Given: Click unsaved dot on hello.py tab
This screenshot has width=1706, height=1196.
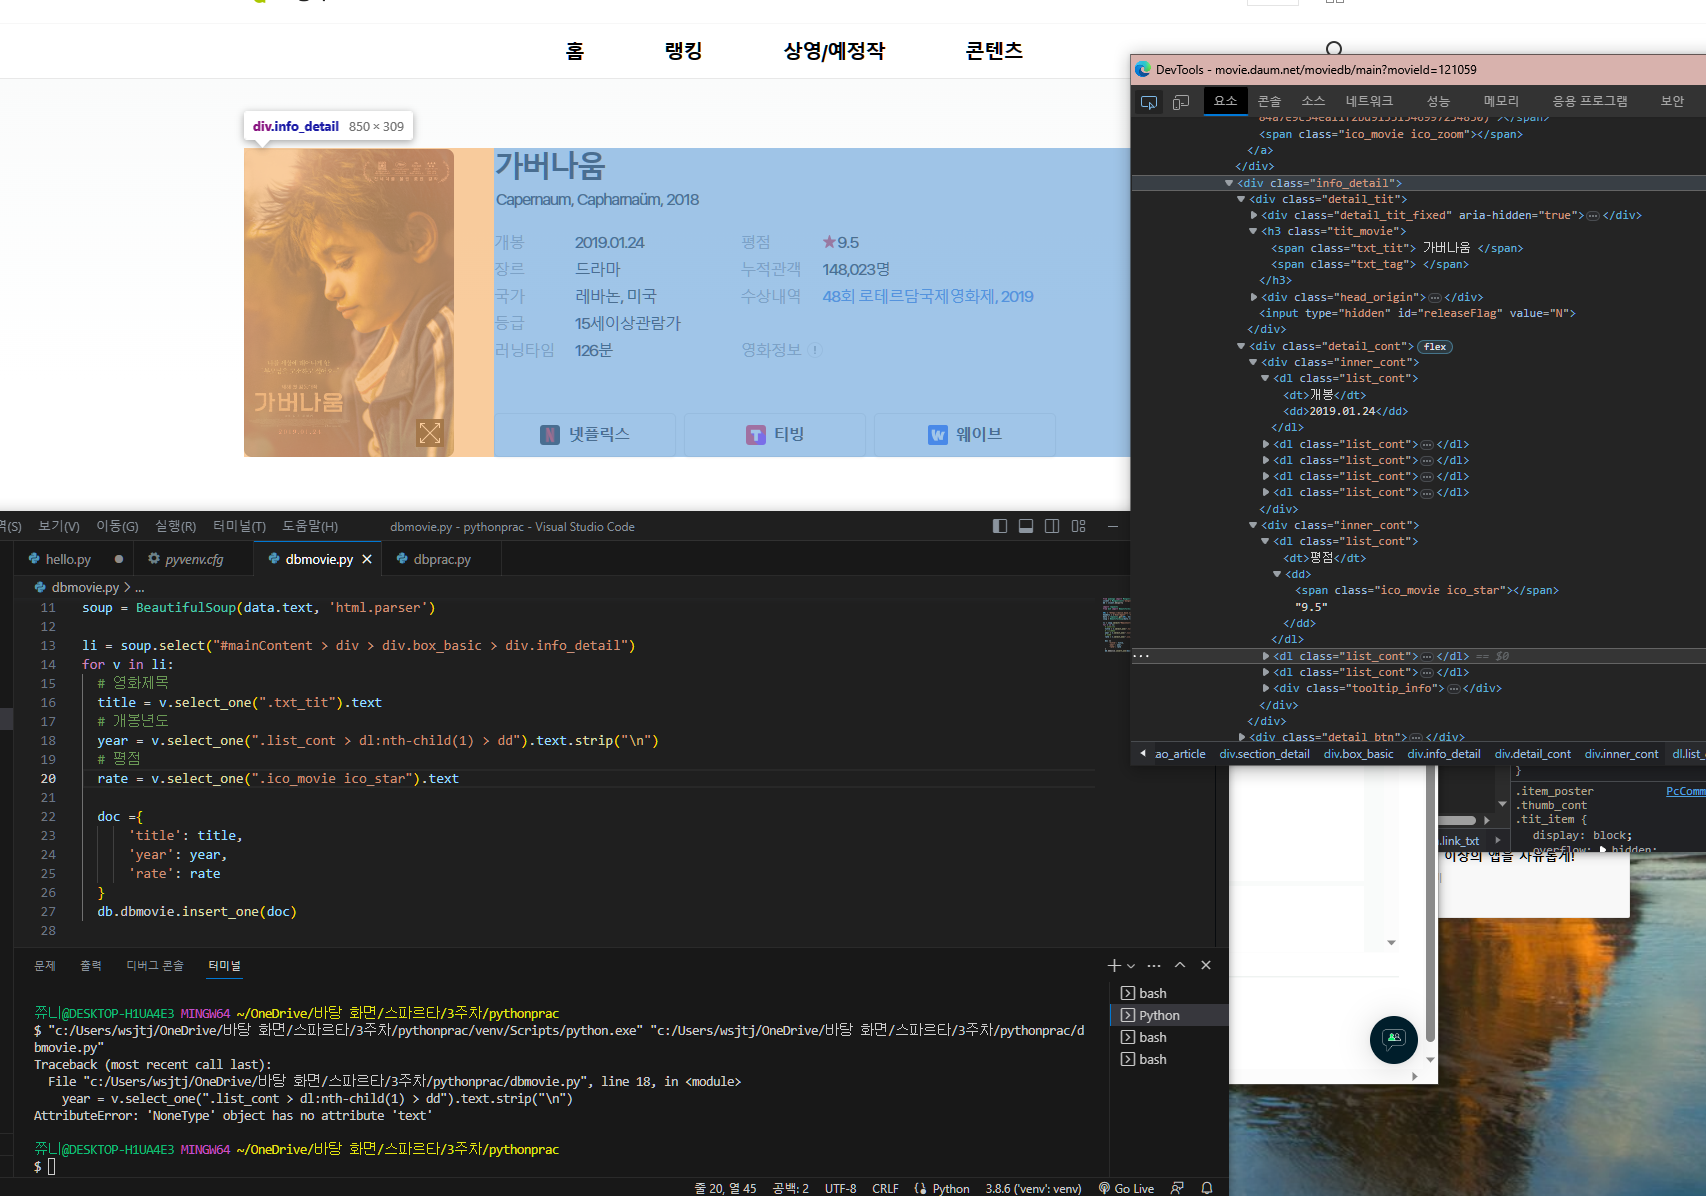Looking at the screenshot, I should [119, 559].
